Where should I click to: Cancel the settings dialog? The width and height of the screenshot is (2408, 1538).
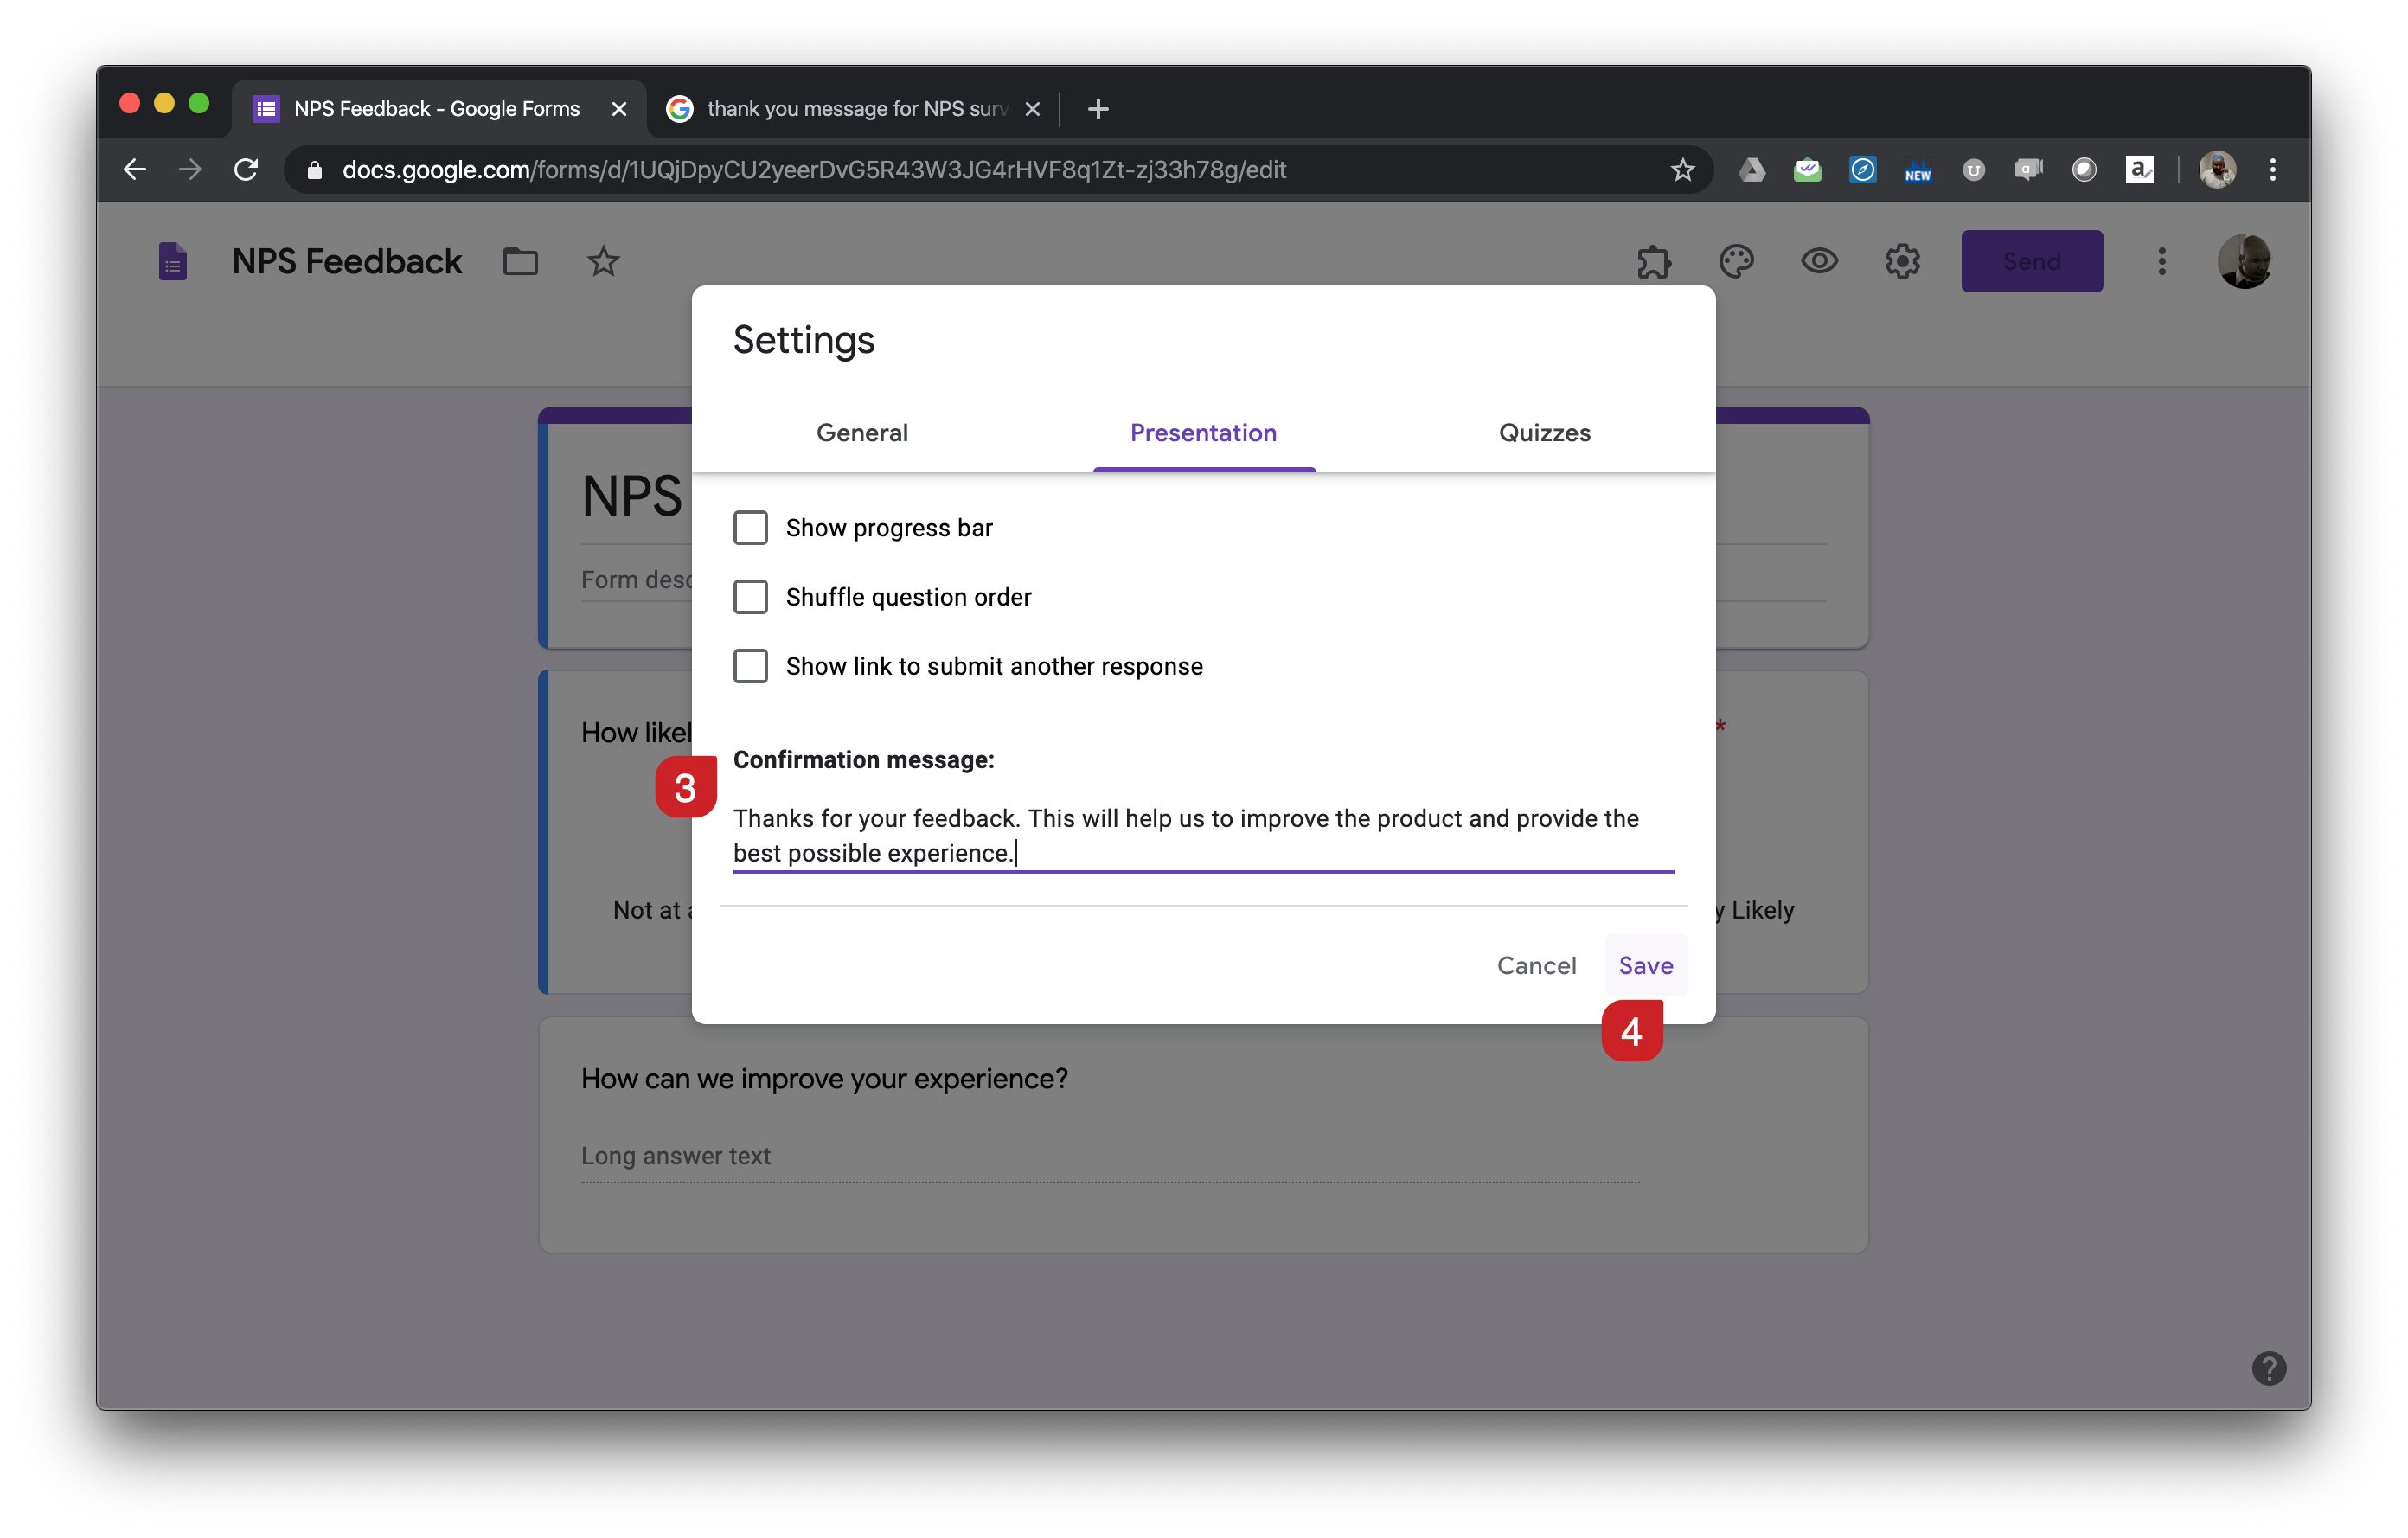pyautogui.click(x=1536, y=966)
